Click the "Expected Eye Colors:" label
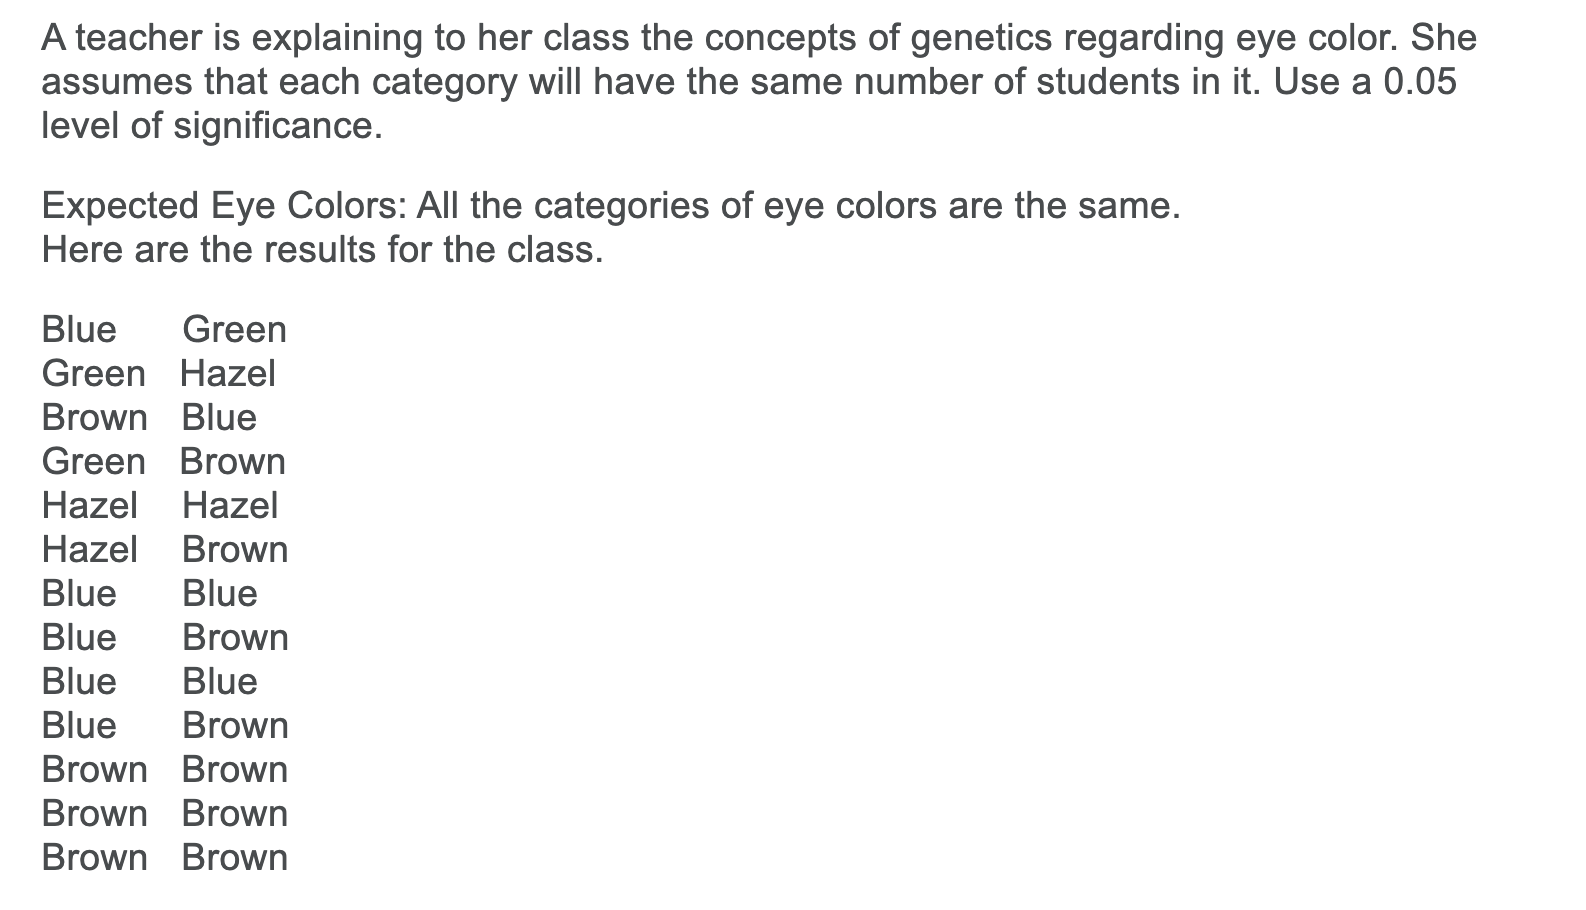 click(x=223, y=206)
